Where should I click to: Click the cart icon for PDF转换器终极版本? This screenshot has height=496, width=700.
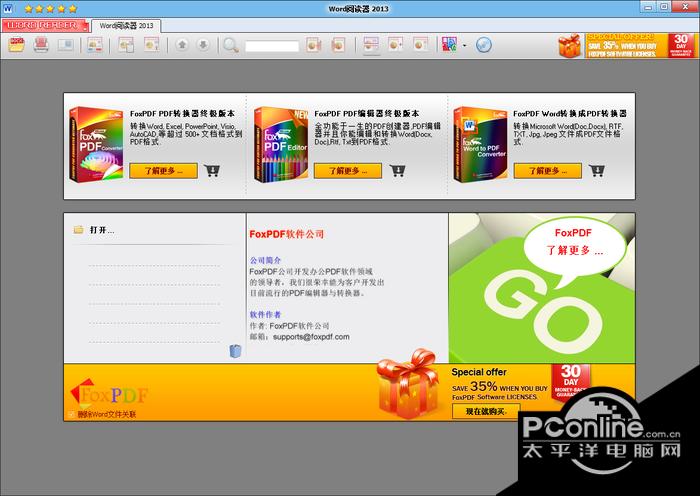click(212, 171)
